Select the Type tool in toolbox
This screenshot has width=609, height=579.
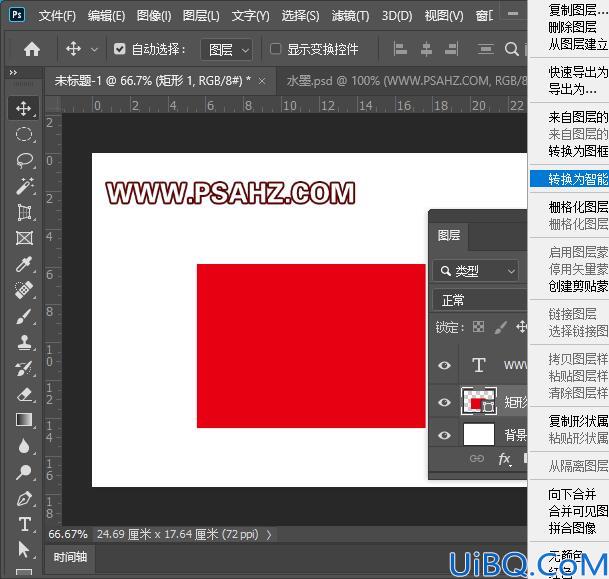coord(24,524)
